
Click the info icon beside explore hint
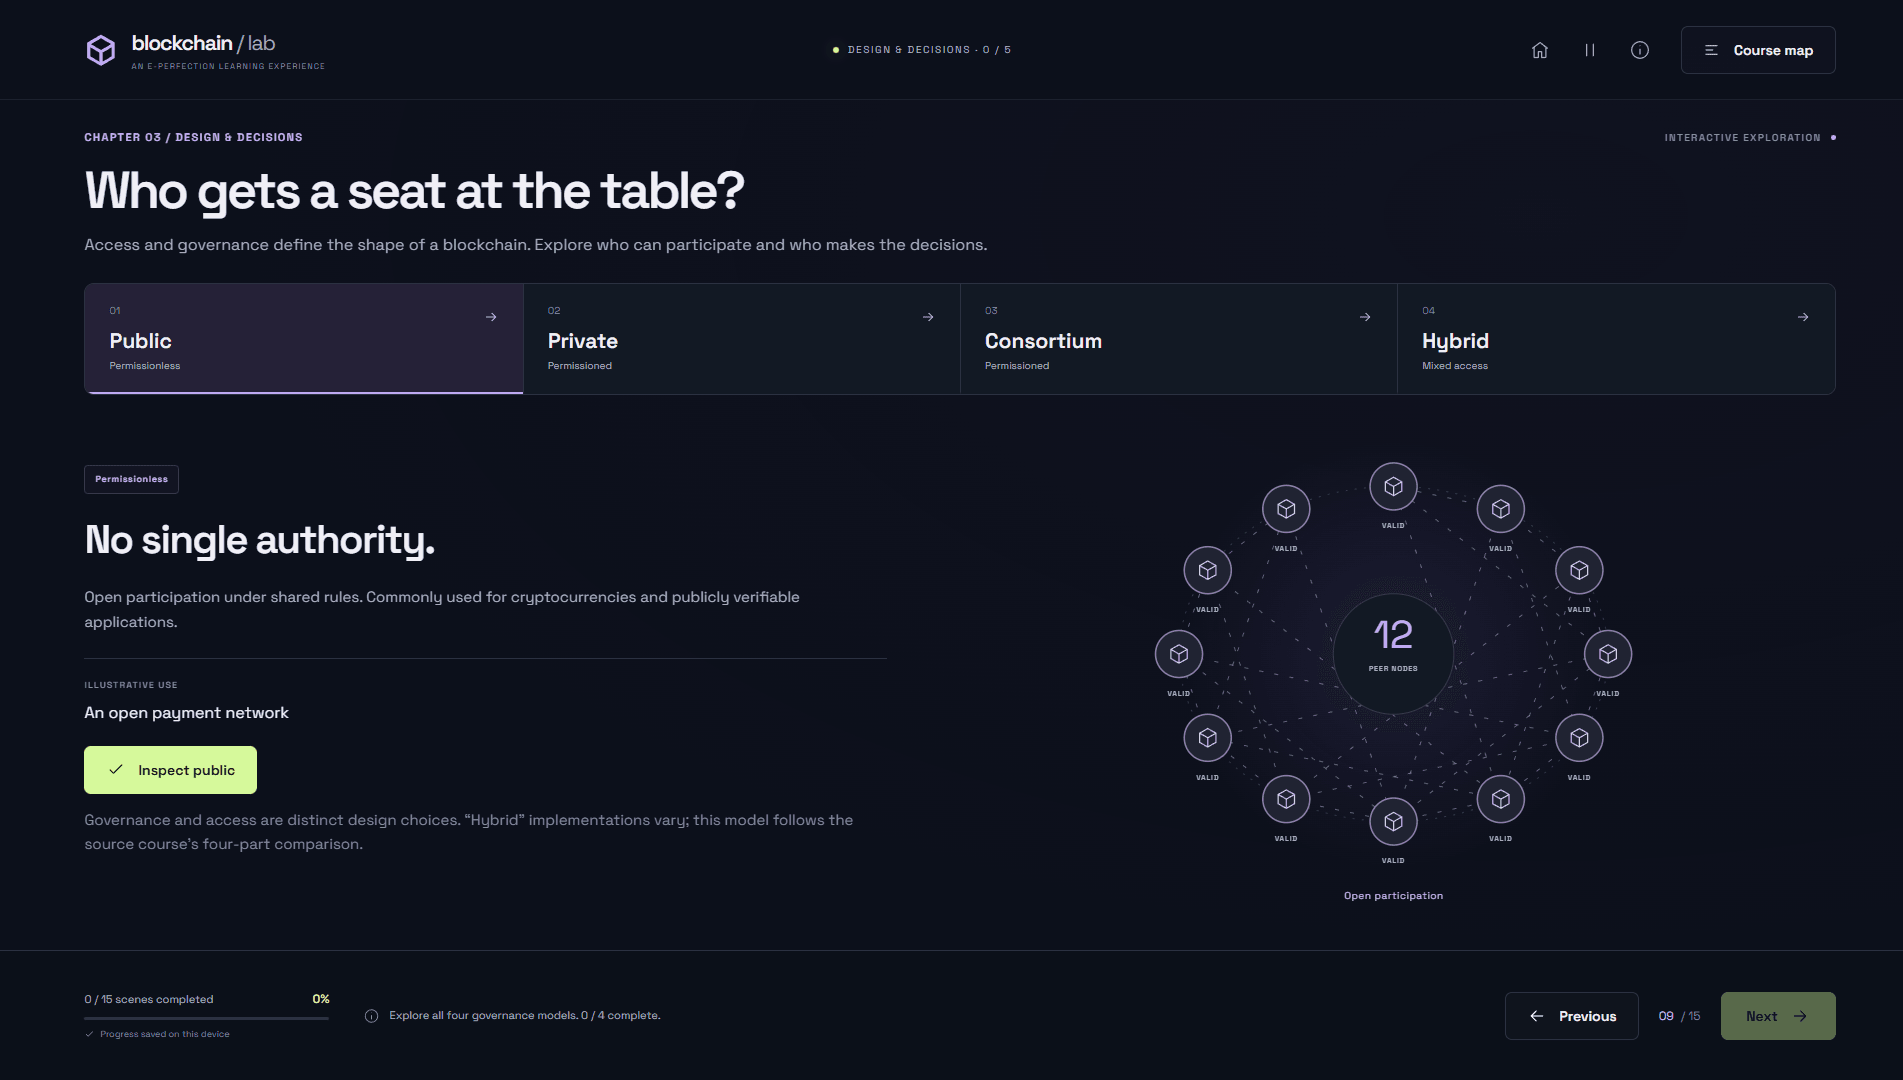point(372,1016)
